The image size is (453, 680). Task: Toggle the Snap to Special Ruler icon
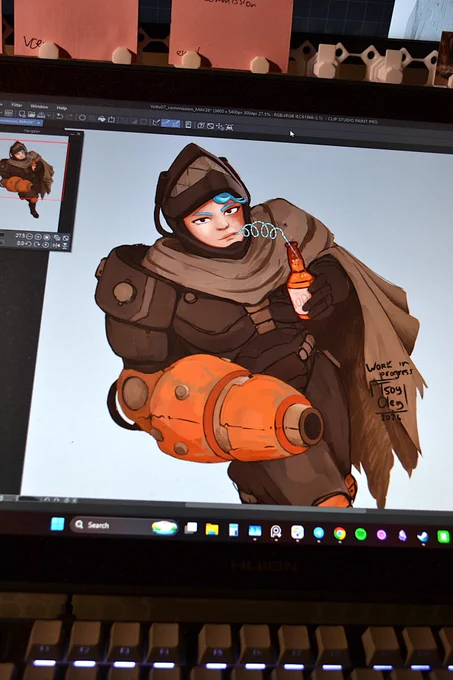pyautogui.click(x=166, y=123)
